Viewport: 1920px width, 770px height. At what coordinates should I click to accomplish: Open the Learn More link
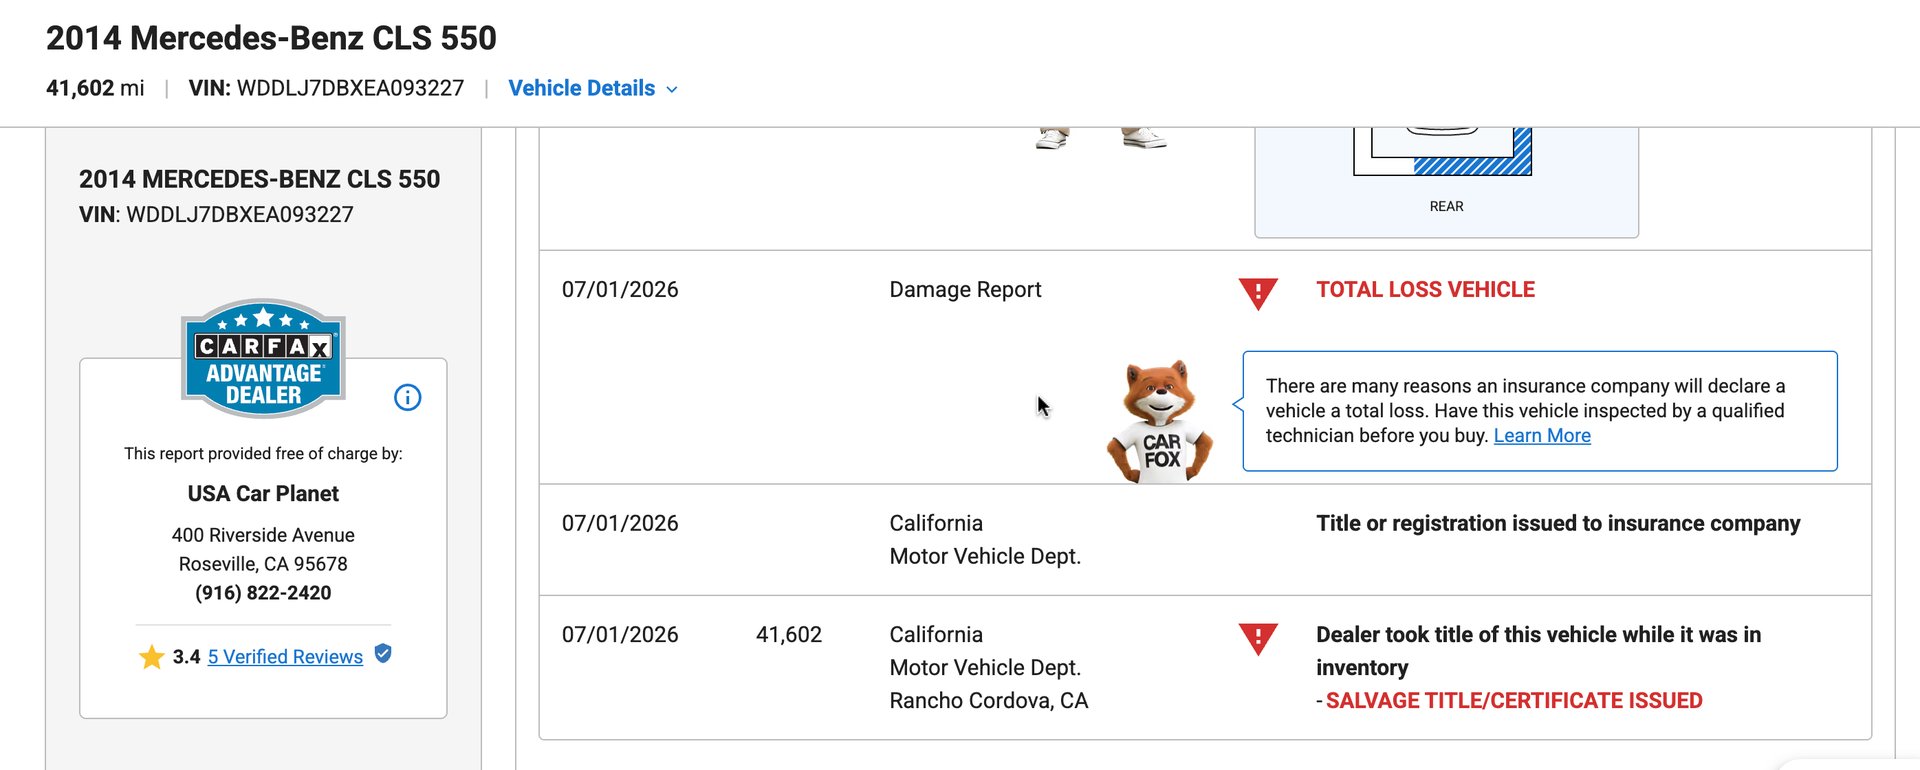click(x=1542, y=435)
